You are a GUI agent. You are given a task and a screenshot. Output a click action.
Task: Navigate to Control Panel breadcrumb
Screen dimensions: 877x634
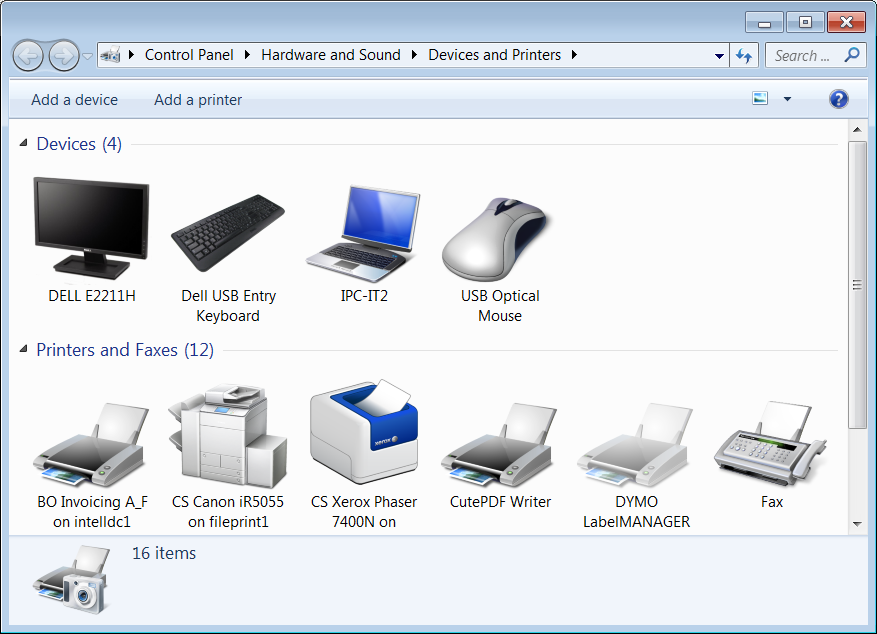[189, 55]
